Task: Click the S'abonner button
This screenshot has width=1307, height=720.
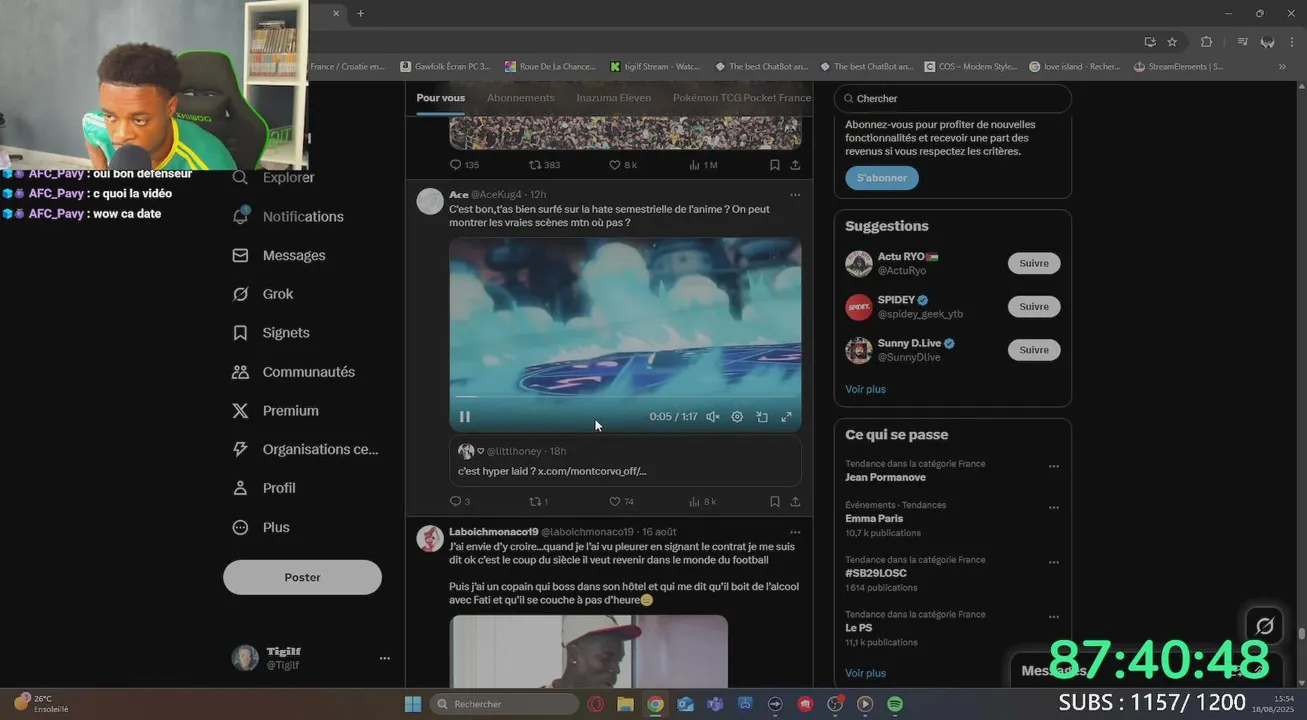Action: coord(882,178)
